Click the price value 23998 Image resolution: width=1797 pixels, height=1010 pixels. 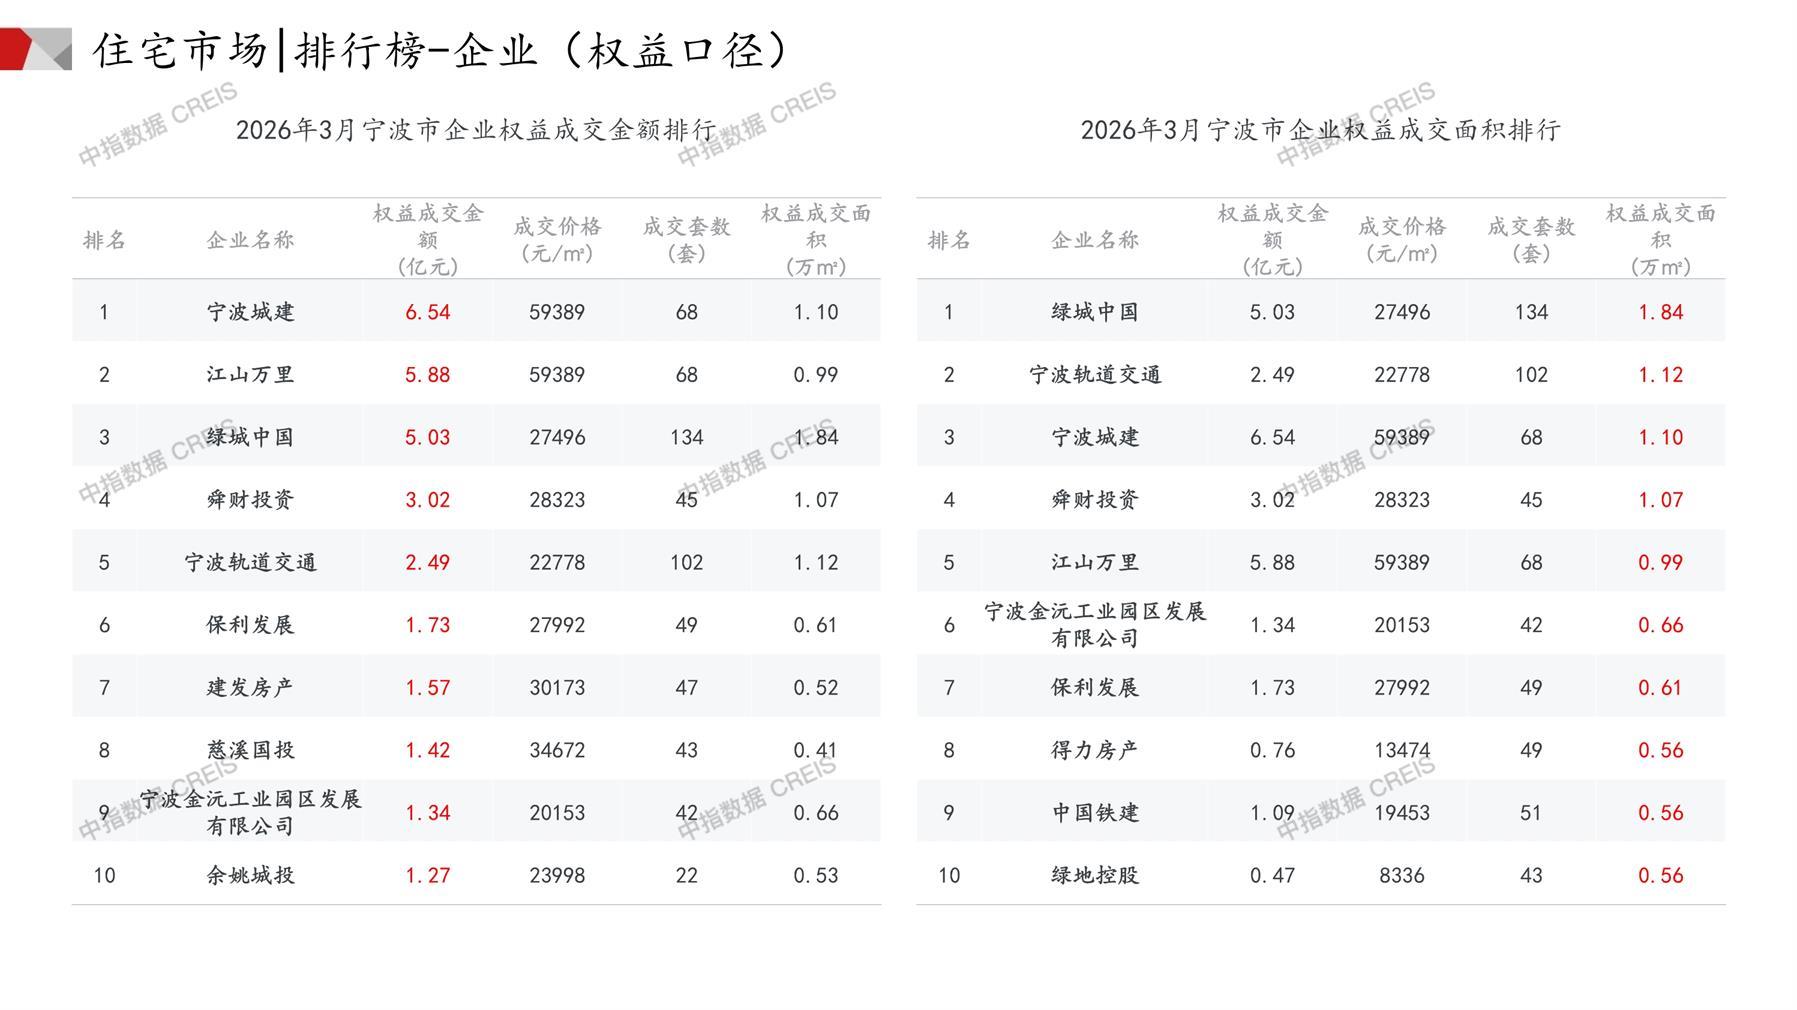pos(557,875)
